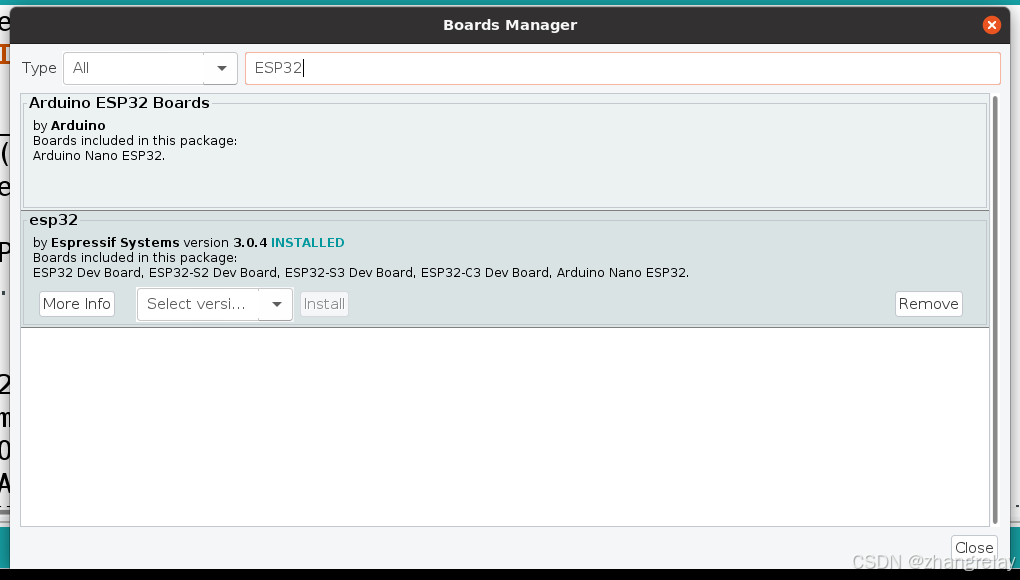Open the Type filter dropdown set to All
The image size is (1020, 580).
150,68
